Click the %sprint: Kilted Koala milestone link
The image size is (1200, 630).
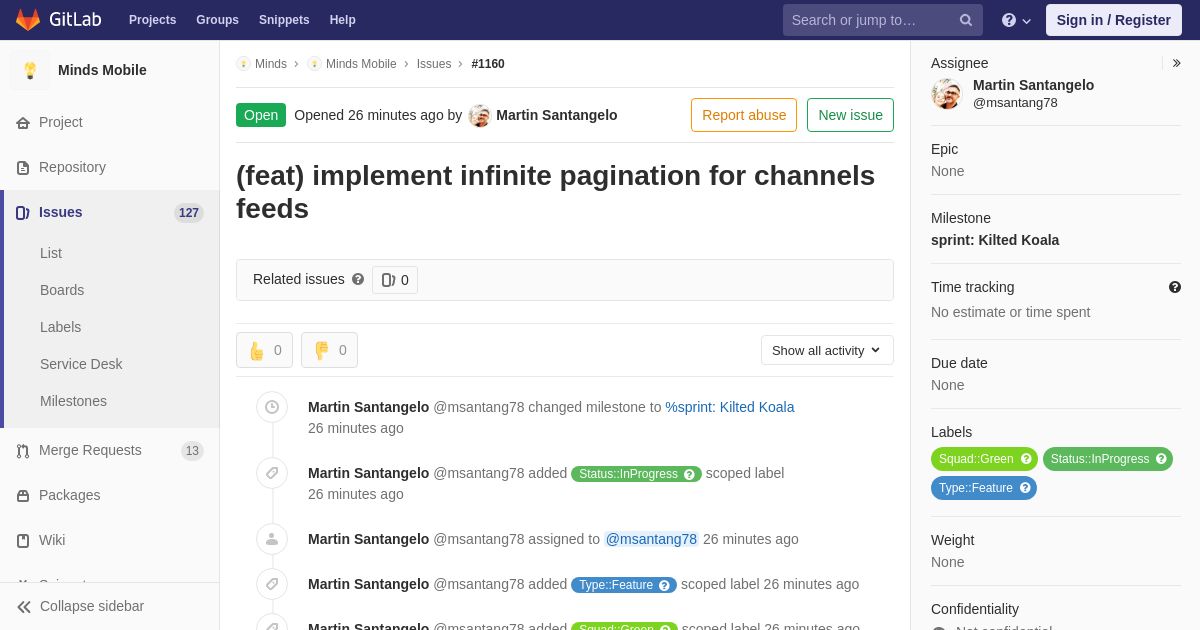[x=730, y=407]
